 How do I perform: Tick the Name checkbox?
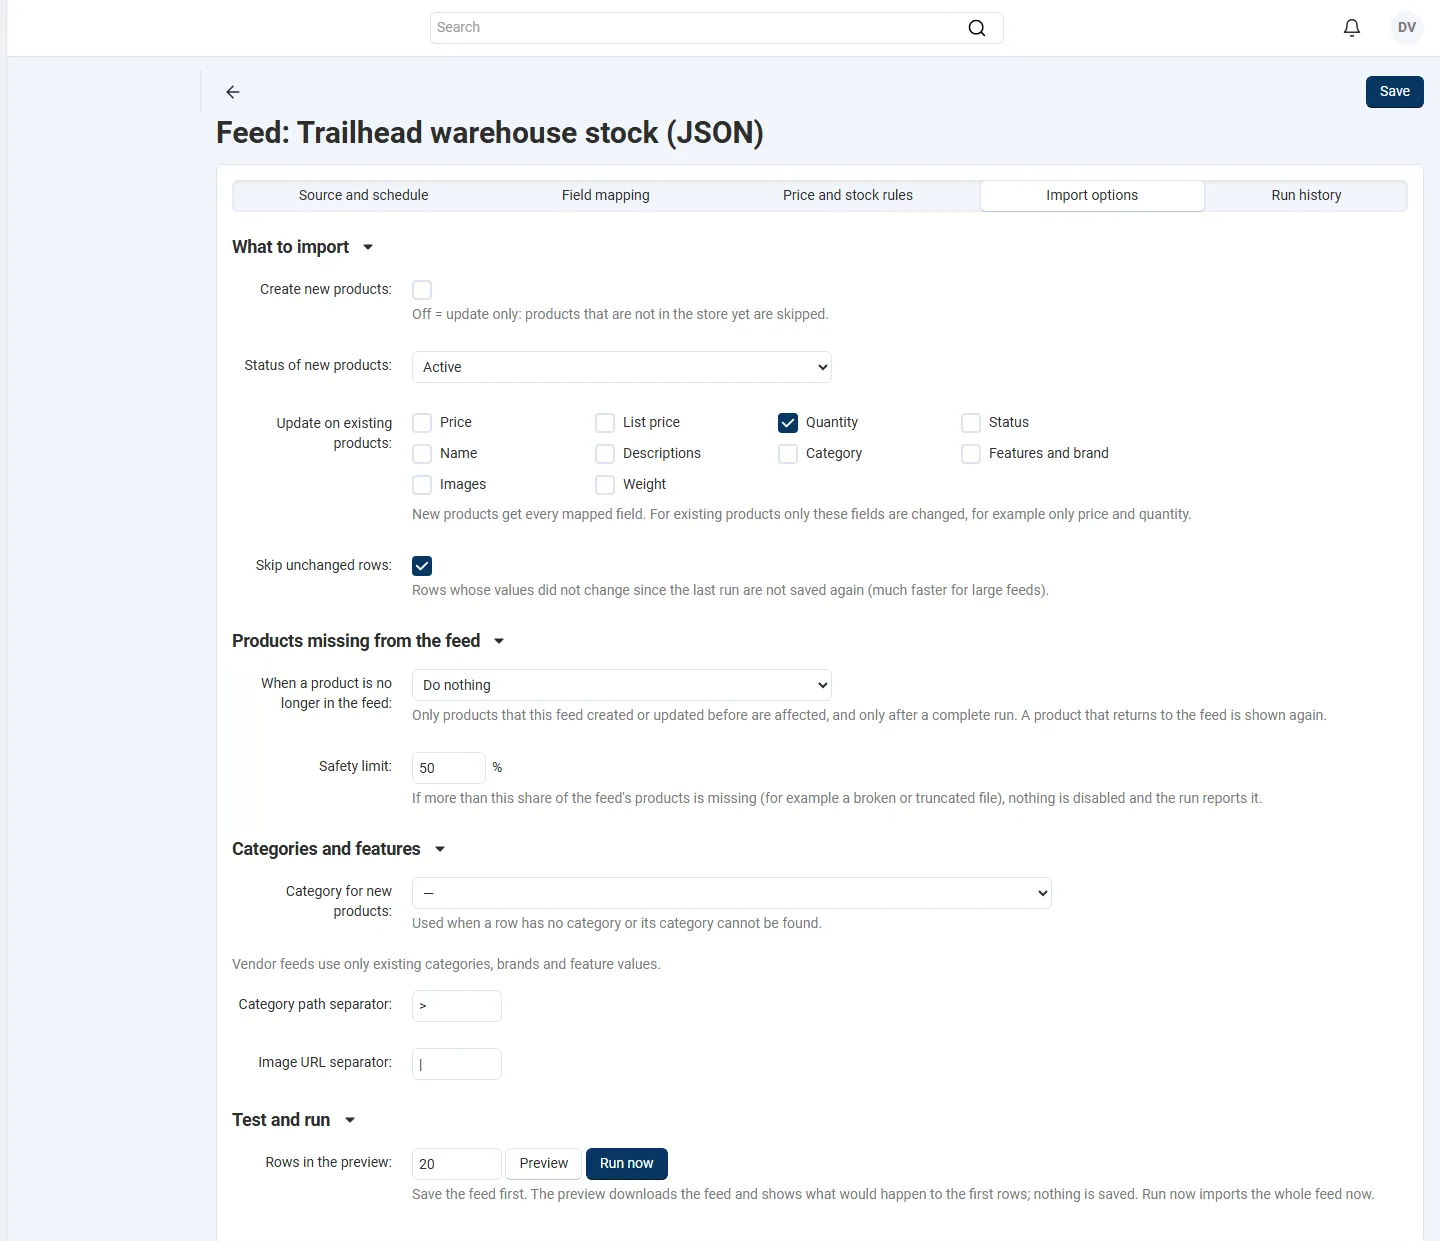pyautogui.click(x=422, y=454)
